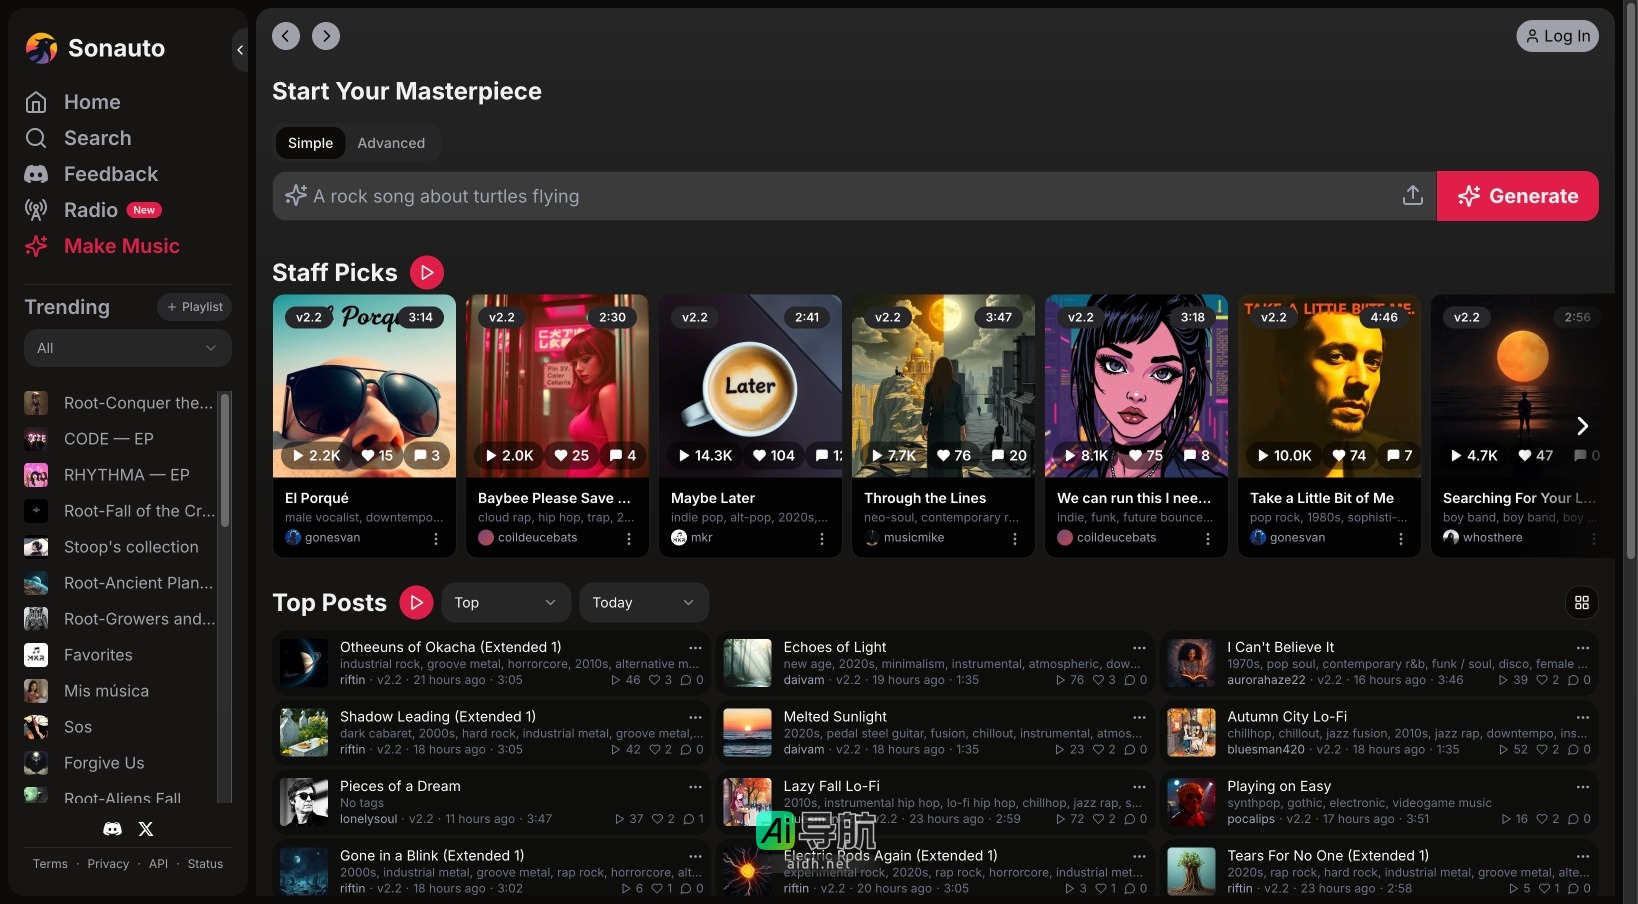The image size is (1638, 904).
Task: Select the Simple mode tab
Action: (x=310, y=143)
